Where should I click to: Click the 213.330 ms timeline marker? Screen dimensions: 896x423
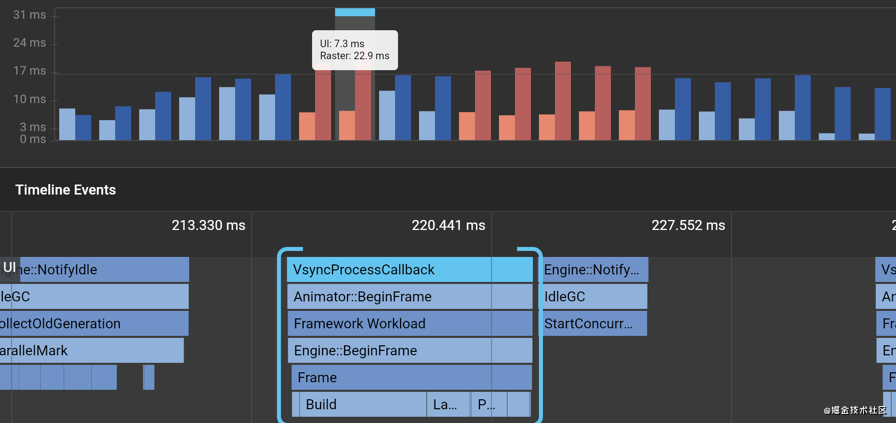coord(208,226)
